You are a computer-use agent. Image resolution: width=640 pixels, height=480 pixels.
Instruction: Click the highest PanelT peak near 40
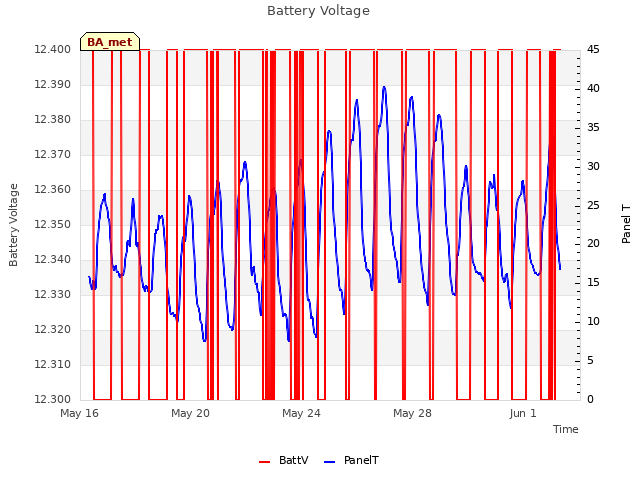[x=384, y=87]
